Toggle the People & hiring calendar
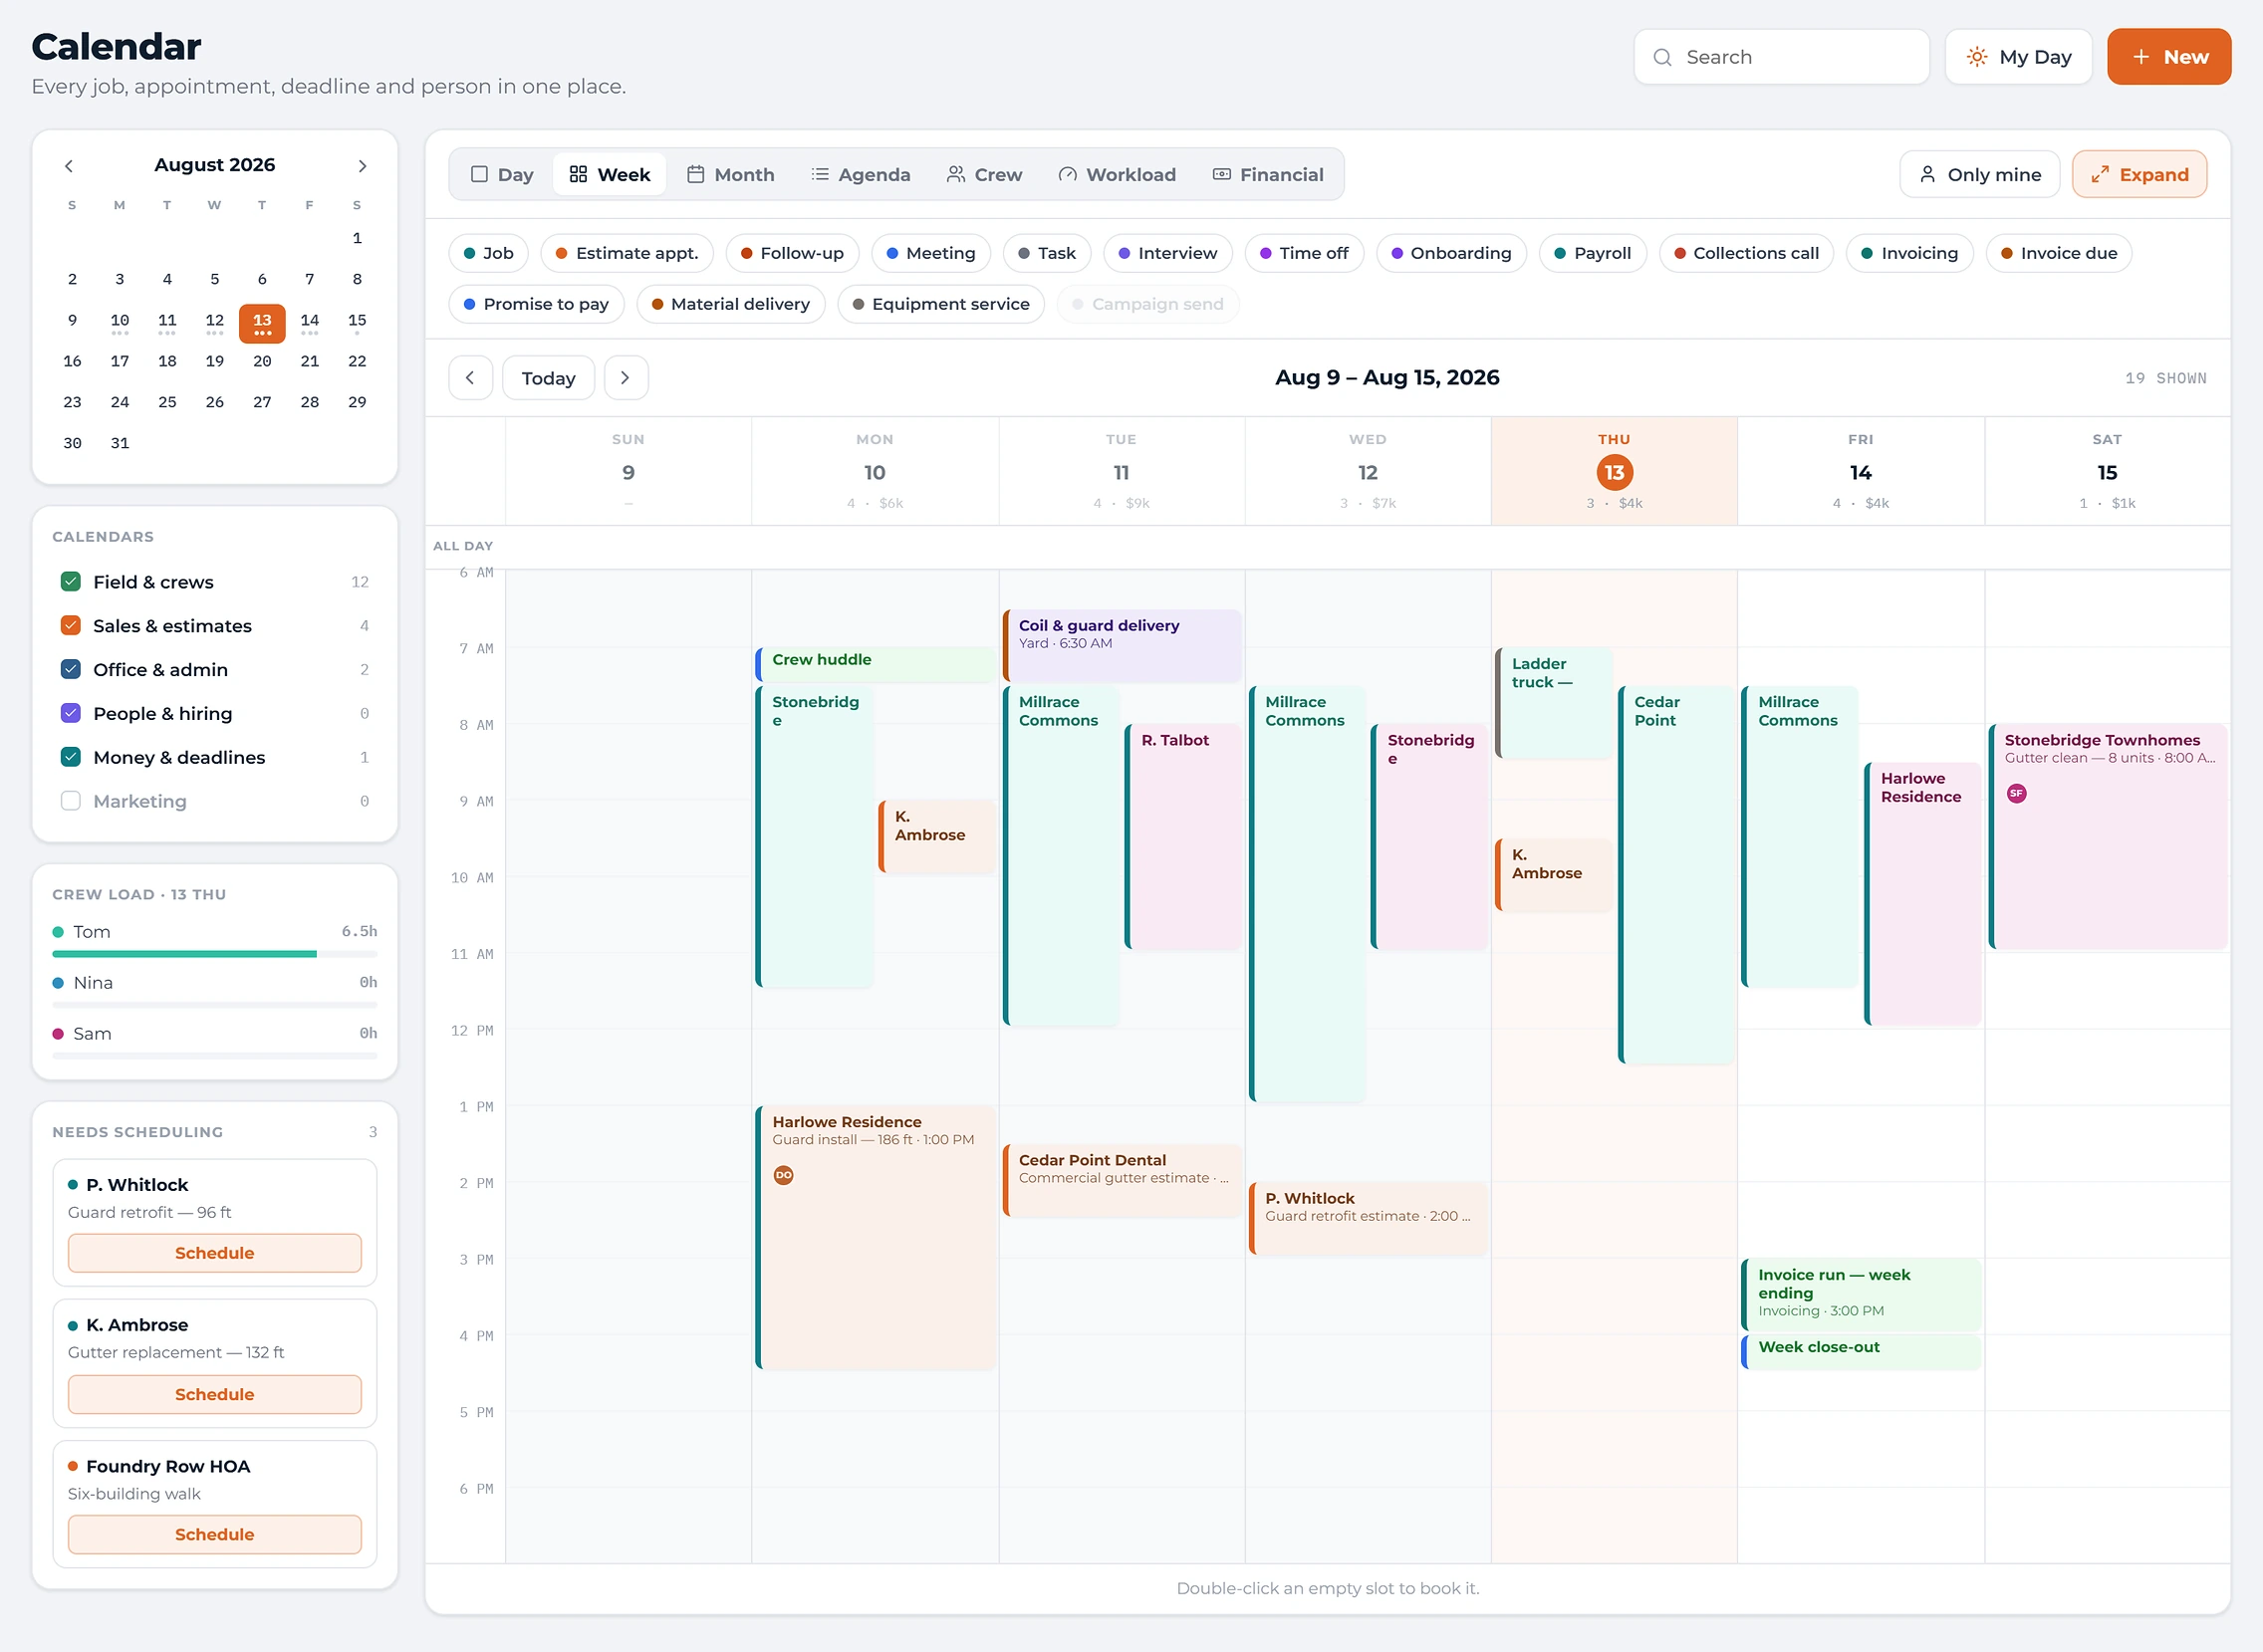2263x1652 pixels. pos(71,713)
